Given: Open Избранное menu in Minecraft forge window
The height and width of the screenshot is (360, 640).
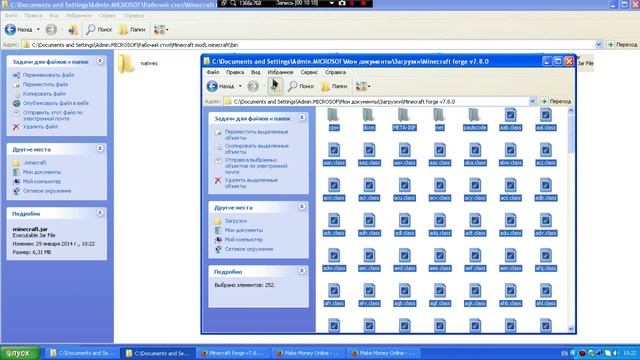Looking at the screenshot, I should 280,72.
